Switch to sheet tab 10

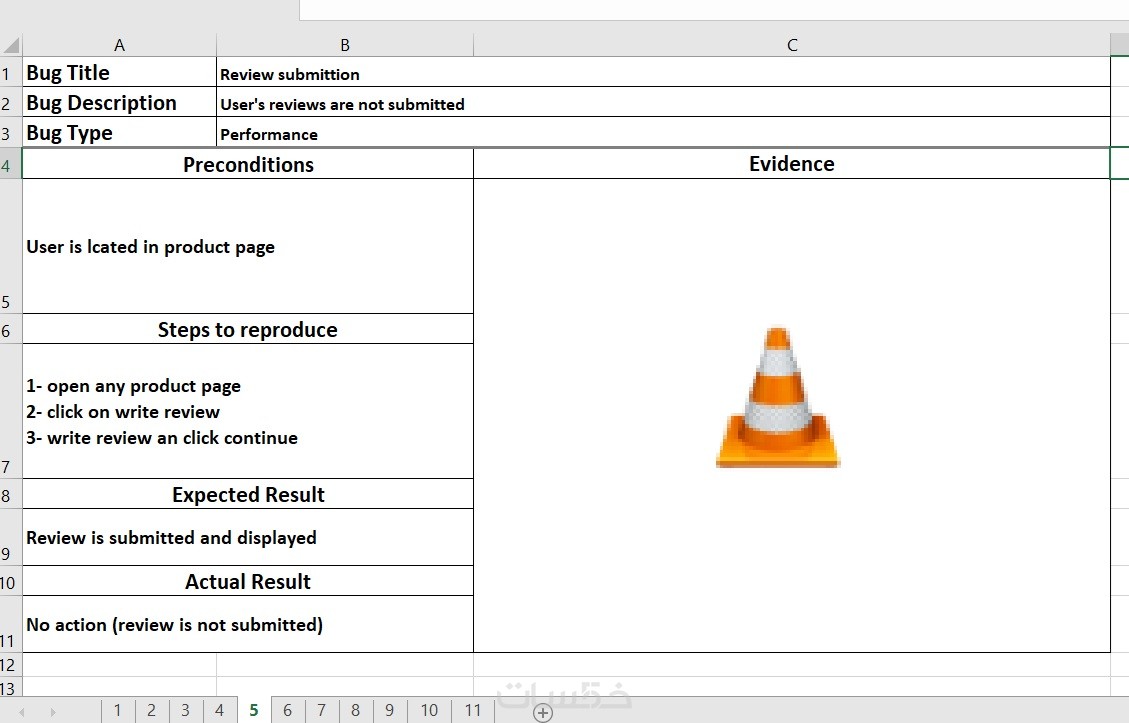coord(429,711)
